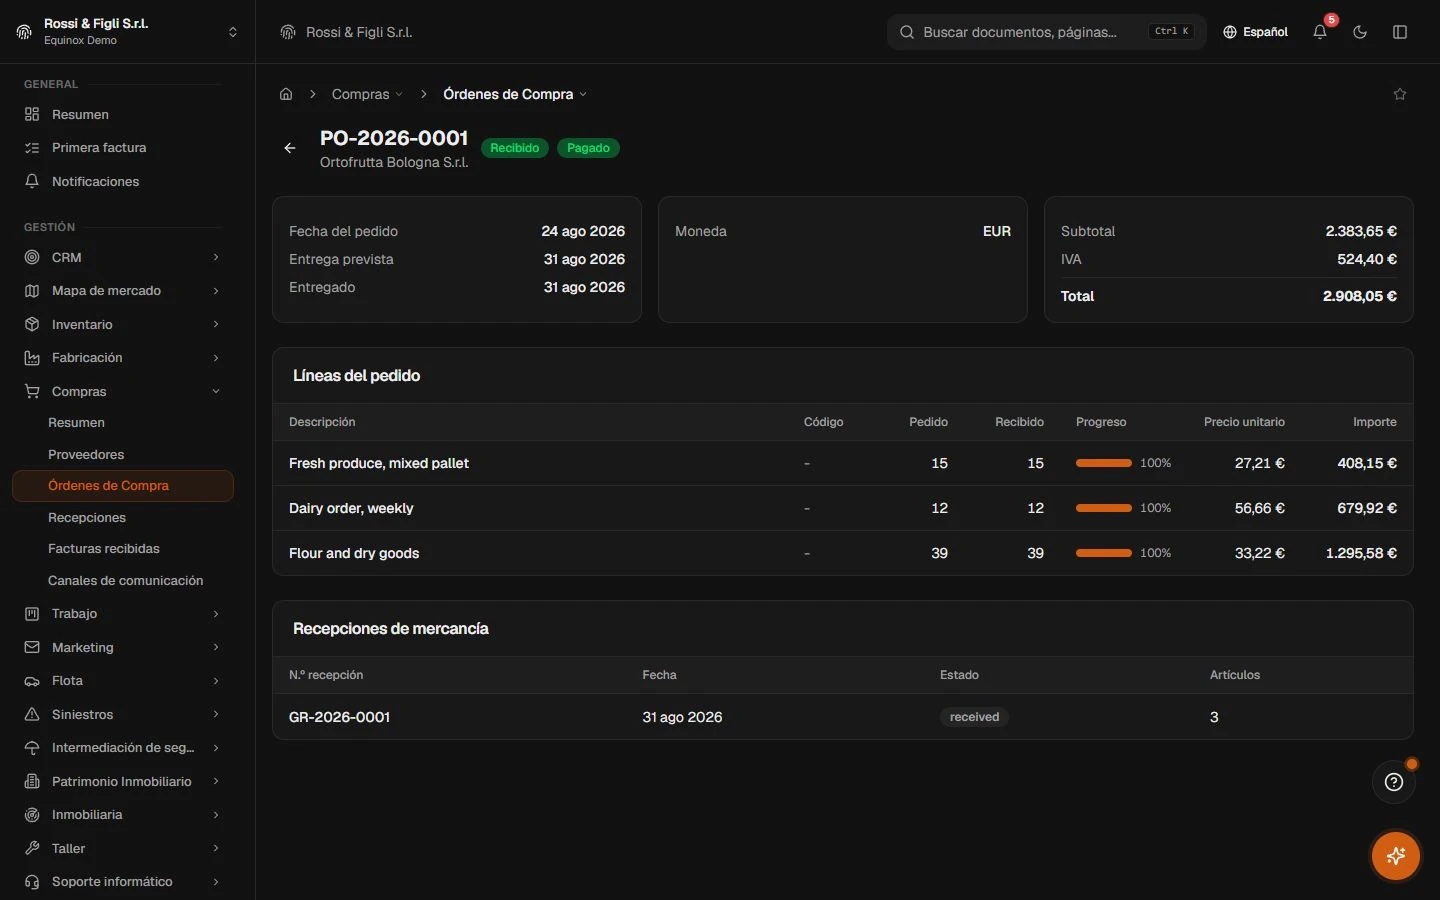1440x900 pixels.
Task: Go back using the left arrow
Action: pos(290,148)
